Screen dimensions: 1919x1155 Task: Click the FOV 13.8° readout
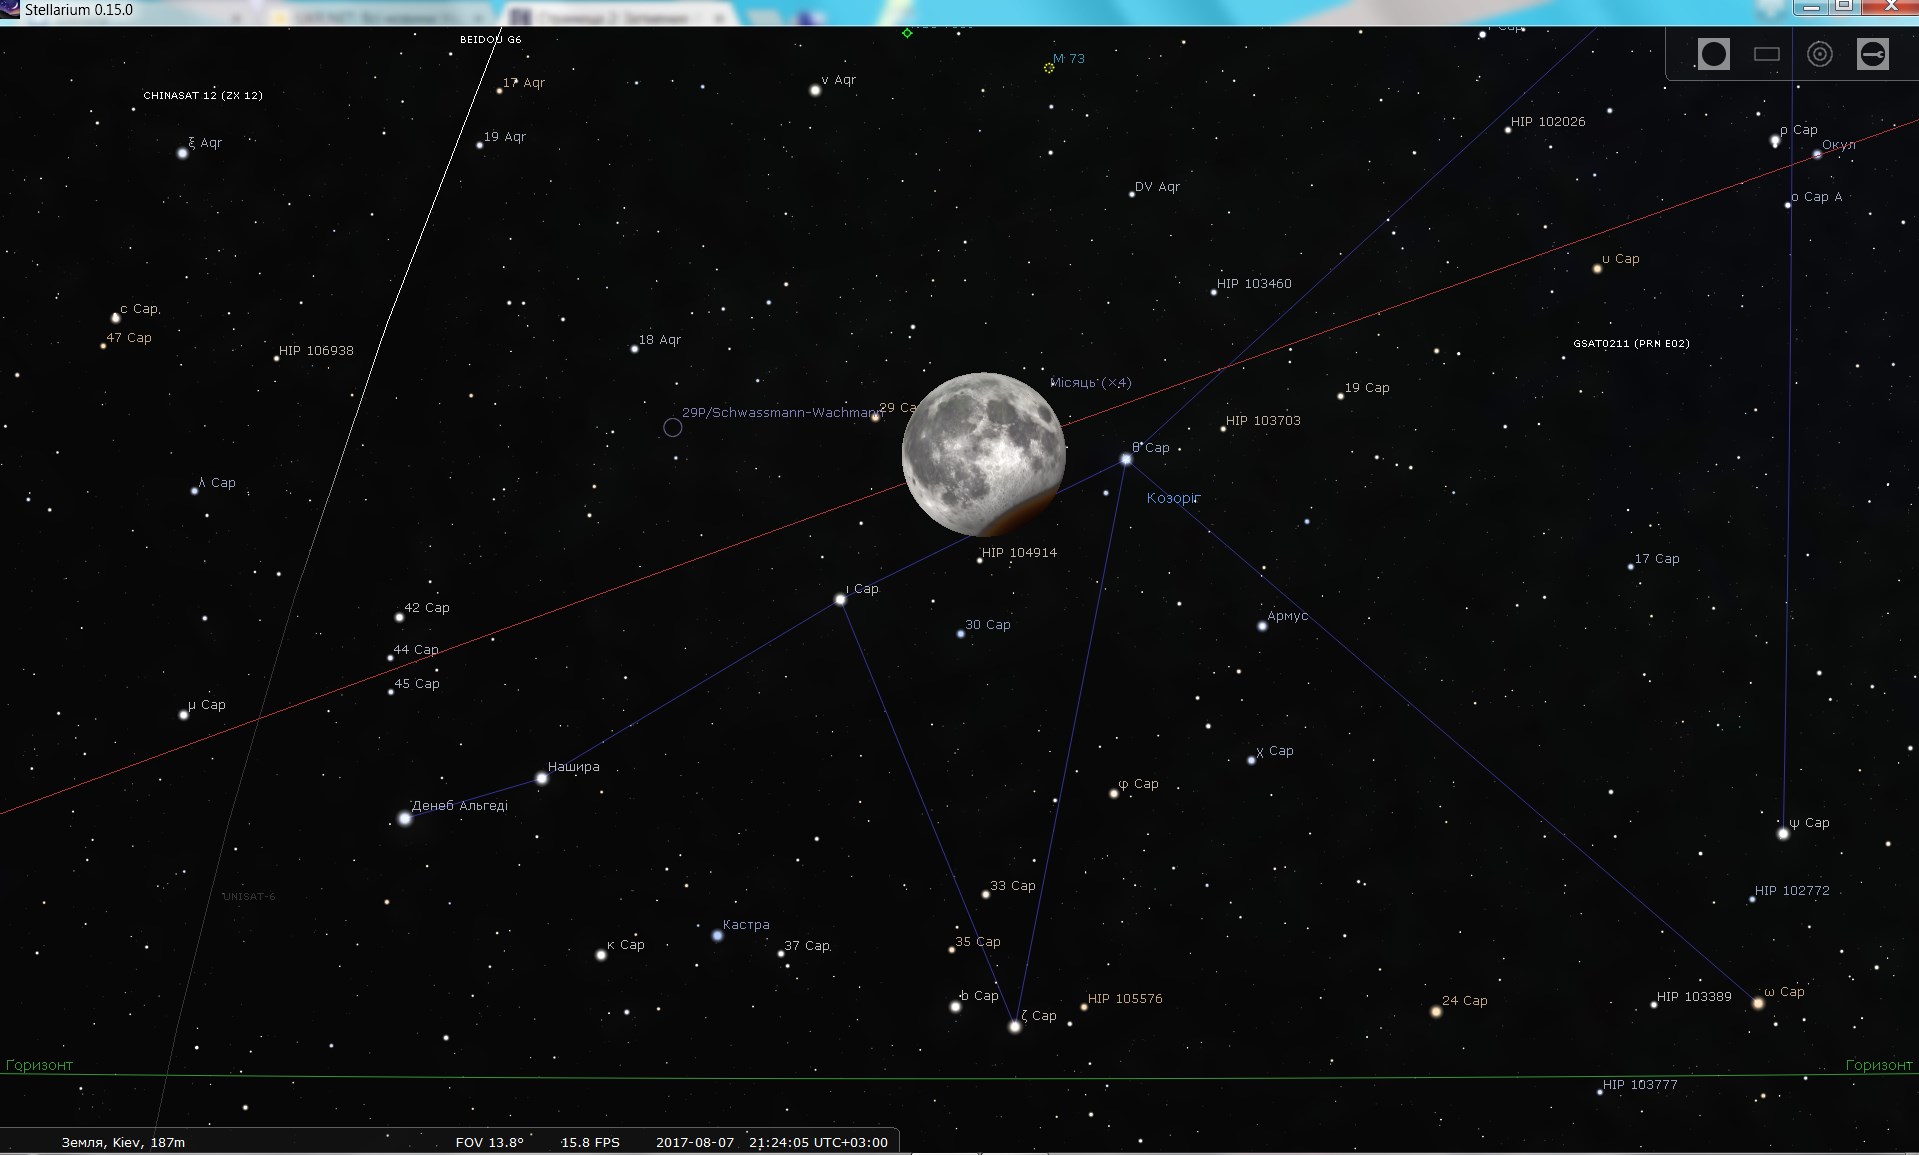(x=489, y=1142)
